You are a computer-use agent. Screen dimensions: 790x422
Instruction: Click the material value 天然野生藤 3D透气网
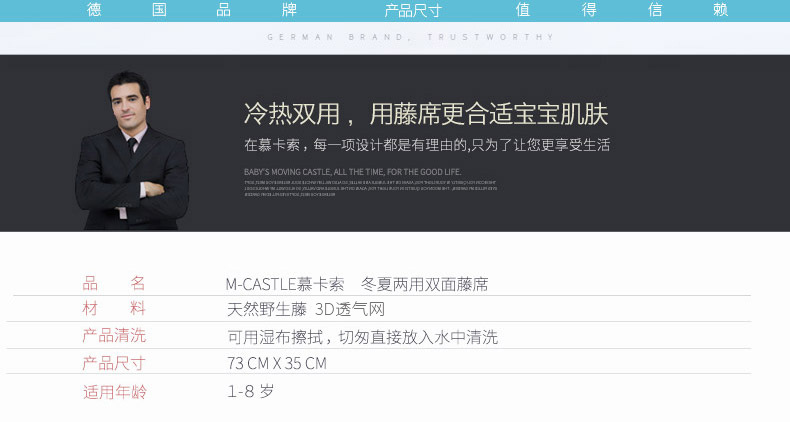pos(306,309)
